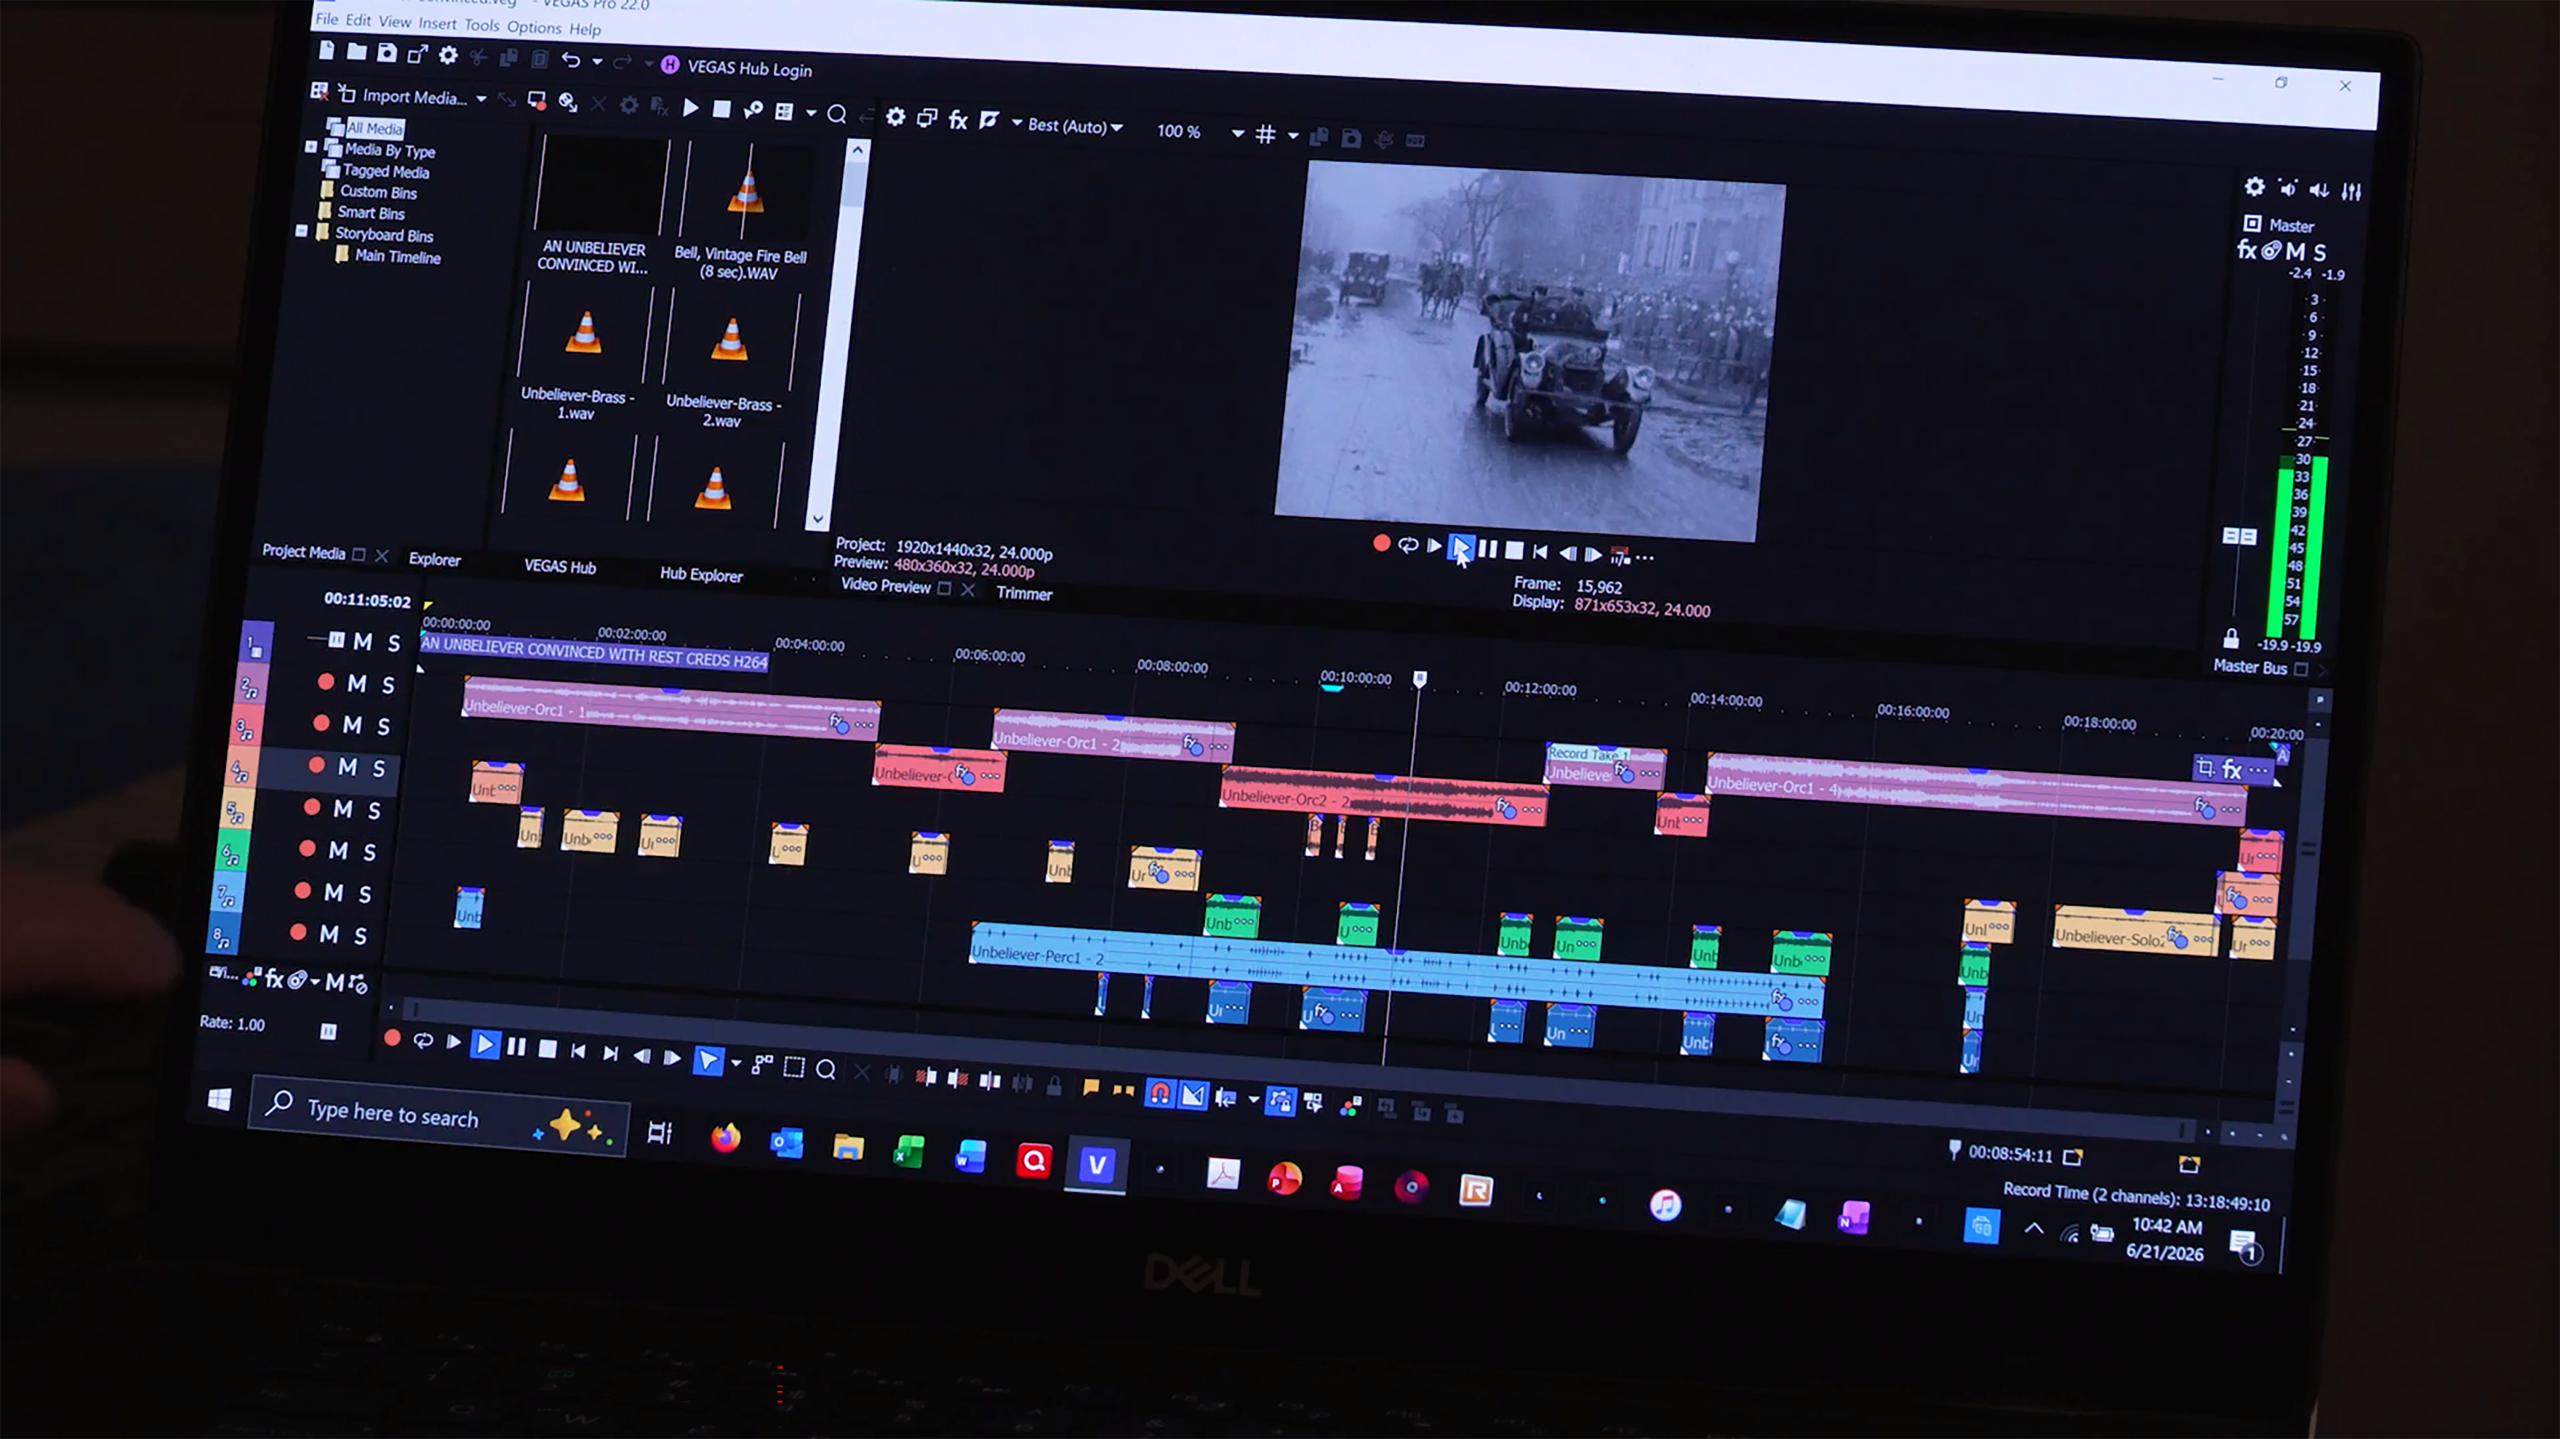Mute video track 1
Image resolution: width=2560 pixels, height=1439 pixels.
363,642
